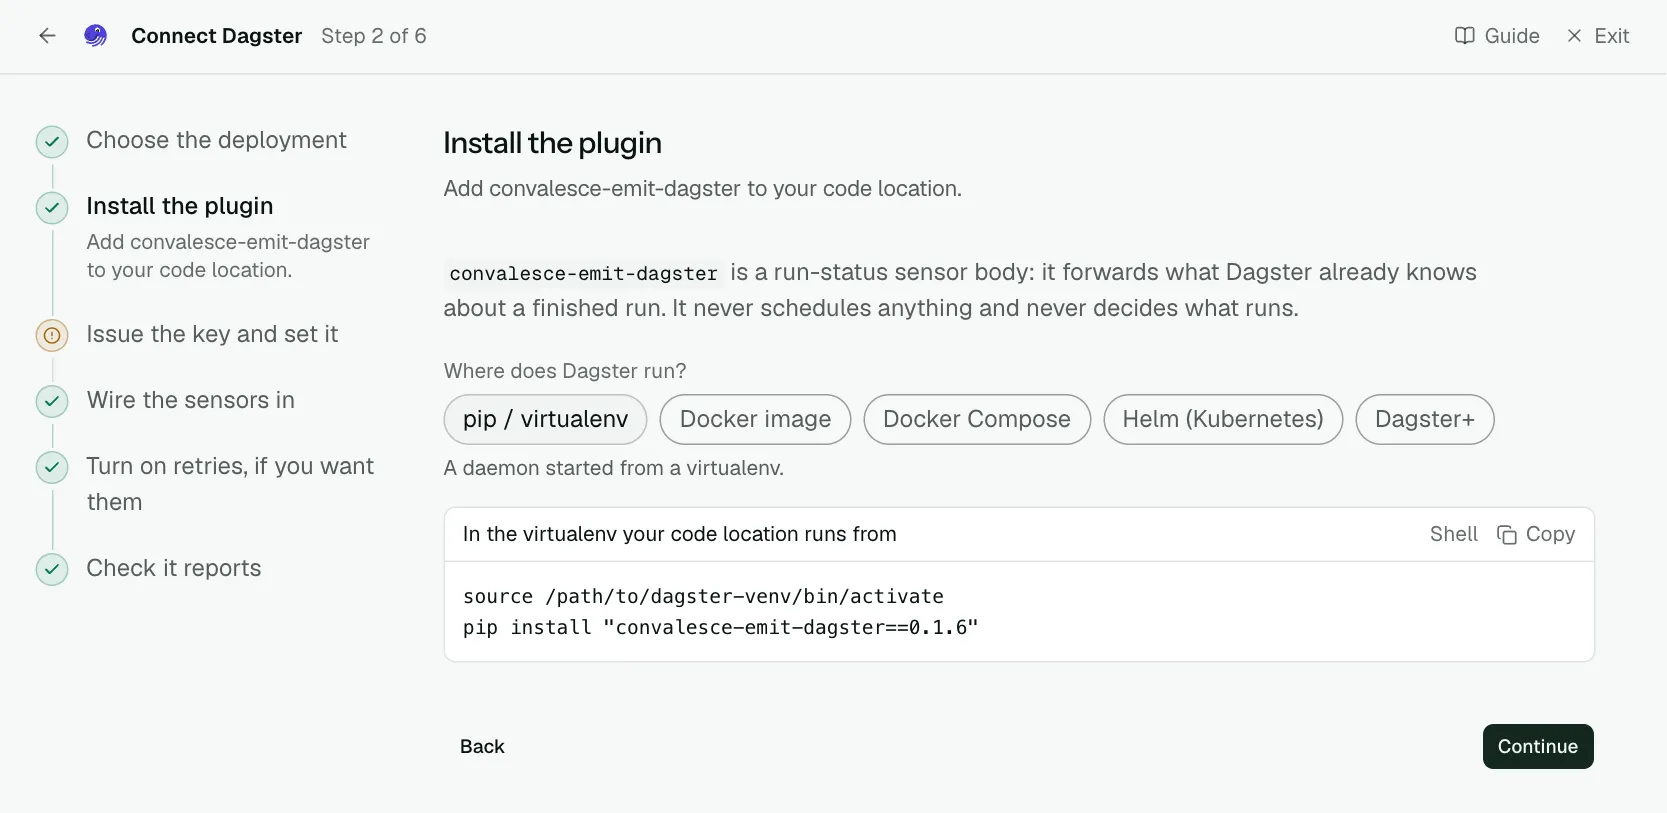This screenshot has height=813, width=1667.
Task: Click 'Where does Dagster run?' label
Action: [x=565, y=371]
